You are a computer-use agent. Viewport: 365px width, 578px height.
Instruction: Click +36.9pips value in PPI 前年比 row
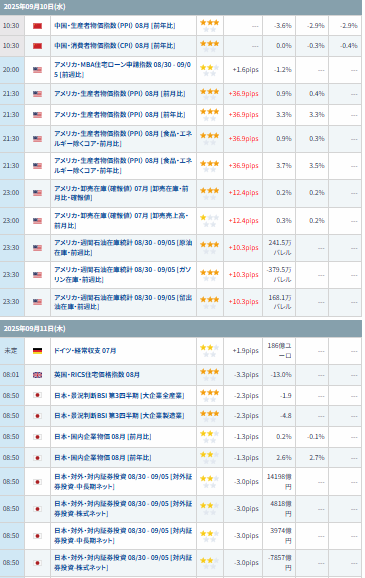pyautogui.click(x=243, y=115)
